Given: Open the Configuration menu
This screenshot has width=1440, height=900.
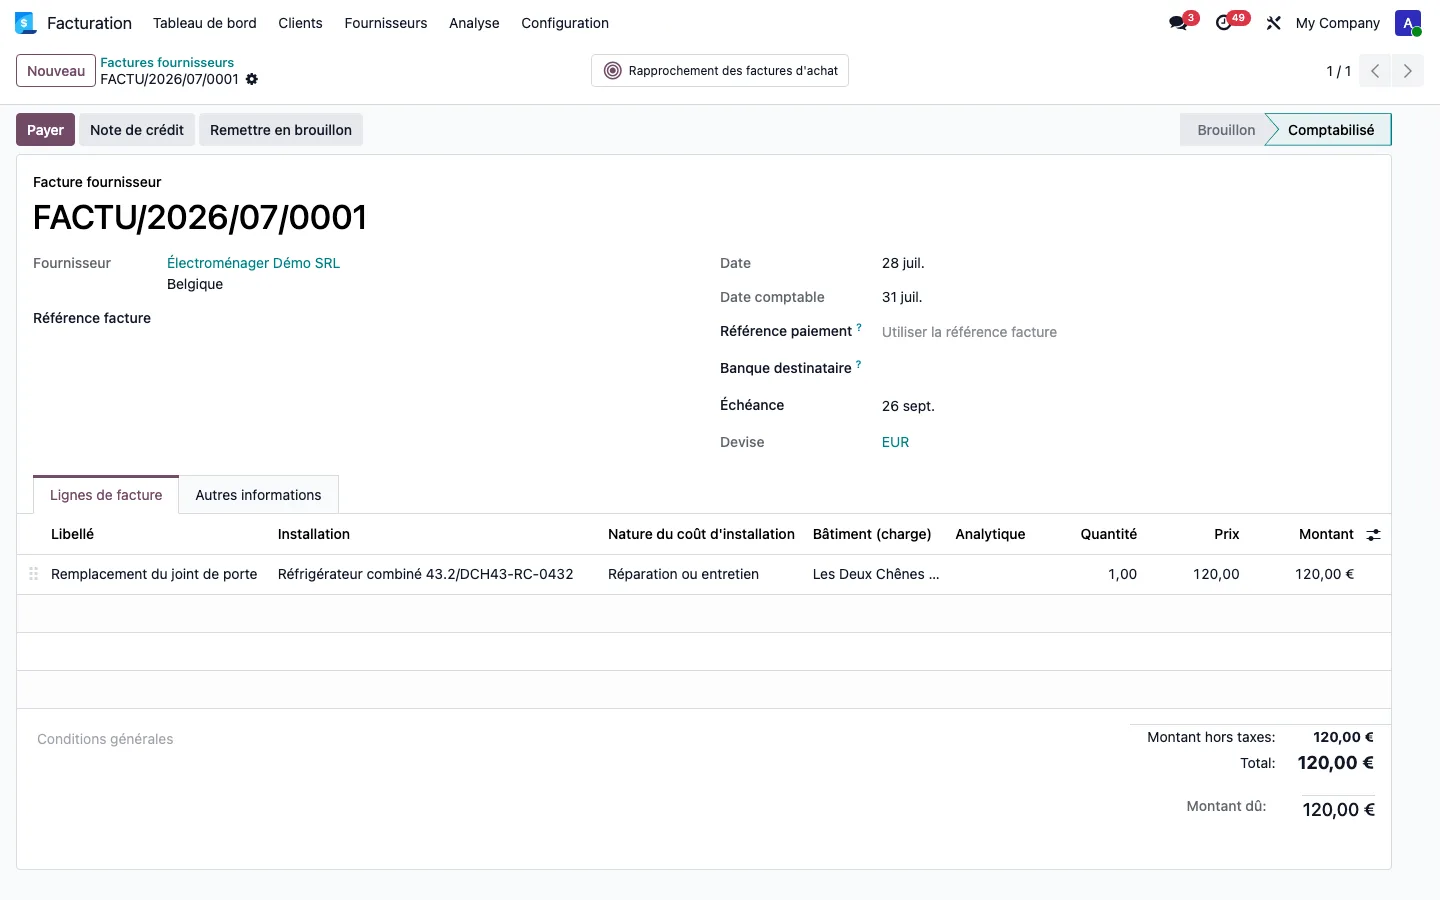Looking at the screenshot, I should [x=565, y=23].
